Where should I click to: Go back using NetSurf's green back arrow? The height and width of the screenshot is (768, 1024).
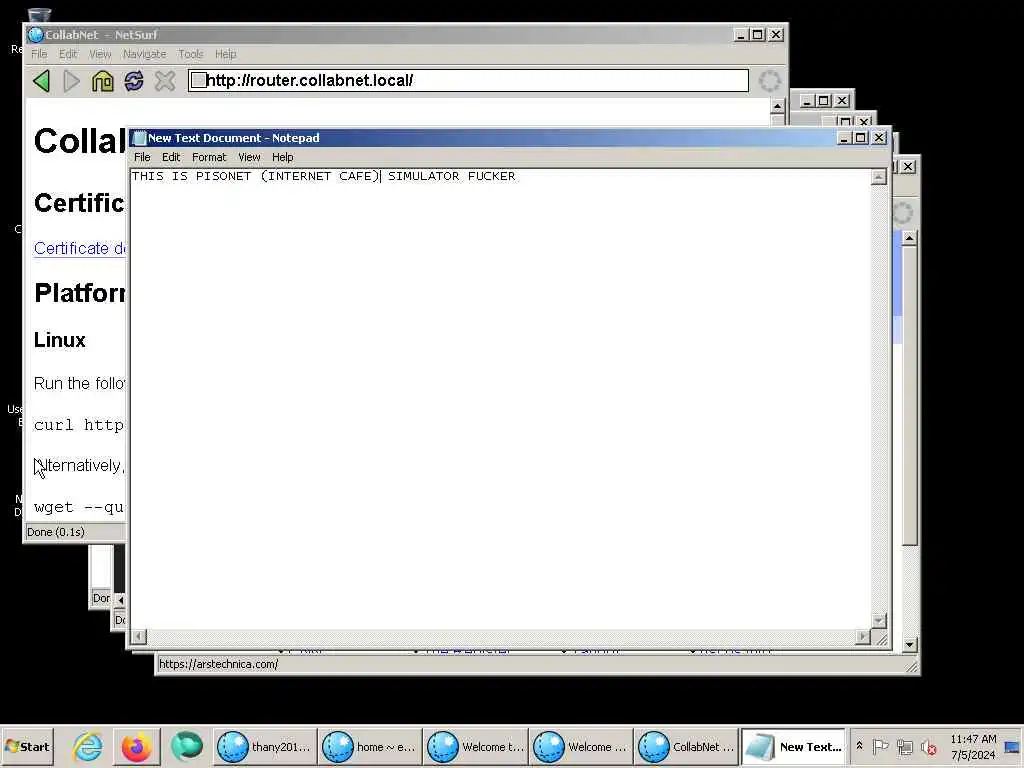[41, 81]
